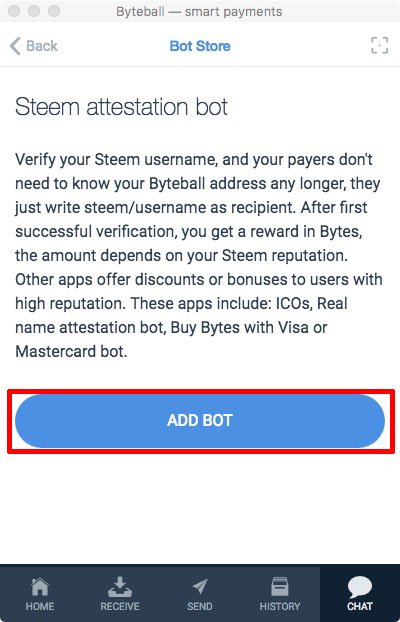
Task: Open the SEND tab label
Action: pos(200,607)
